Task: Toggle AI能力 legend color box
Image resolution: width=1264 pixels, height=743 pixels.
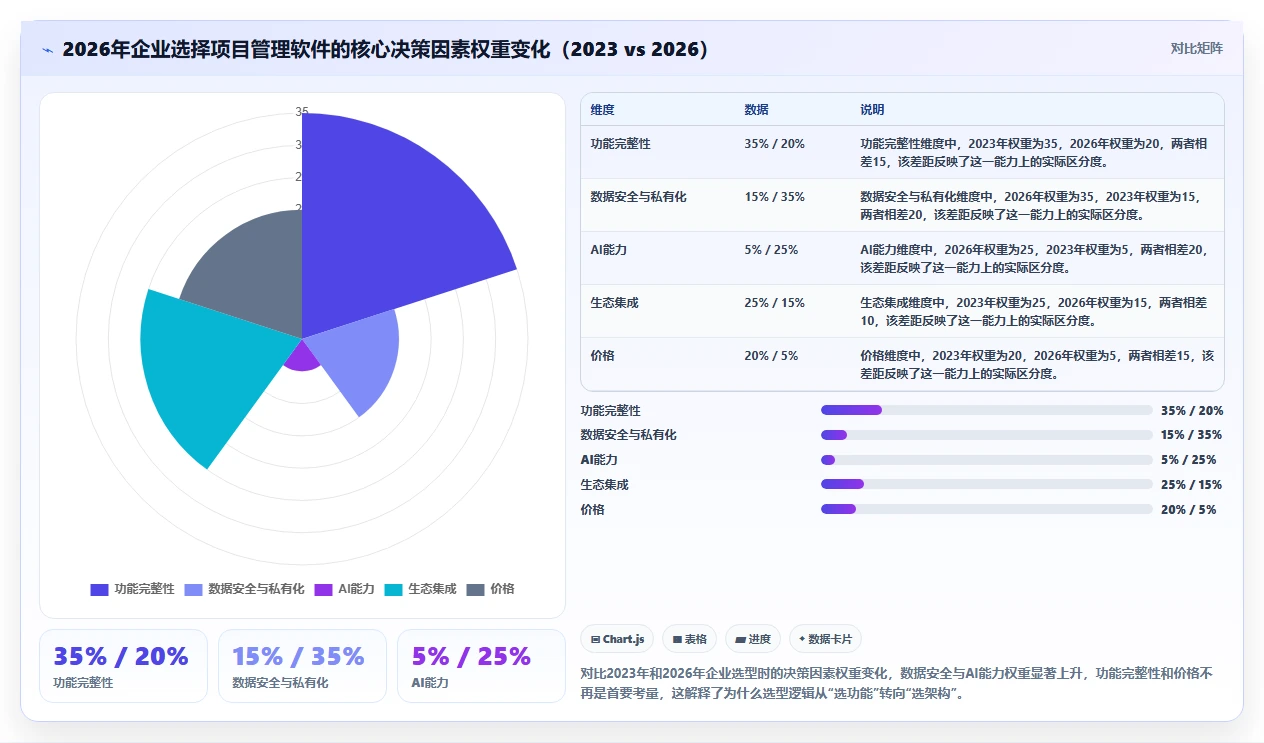Action: click(x=323, y=590)
